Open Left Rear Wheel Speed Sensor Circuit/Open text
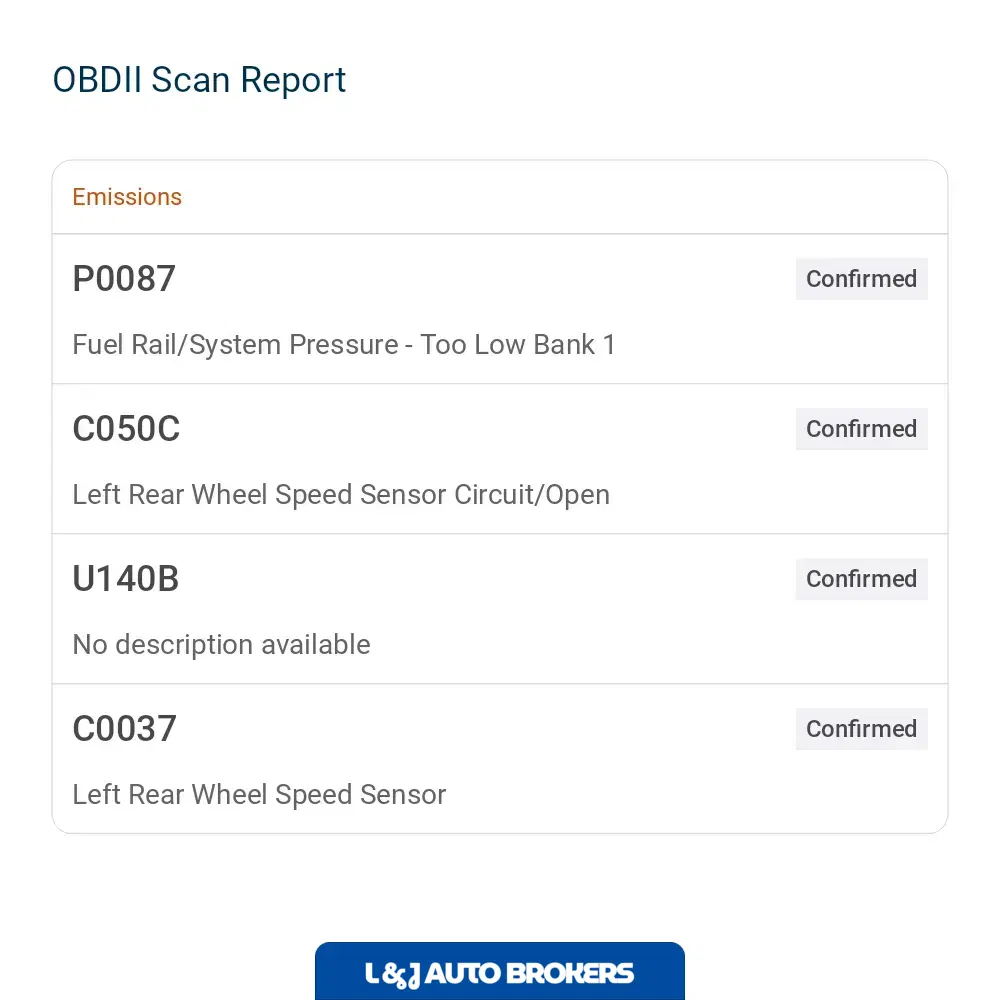Viewport: 1000px width, 1000px height. tap(341, 495)
